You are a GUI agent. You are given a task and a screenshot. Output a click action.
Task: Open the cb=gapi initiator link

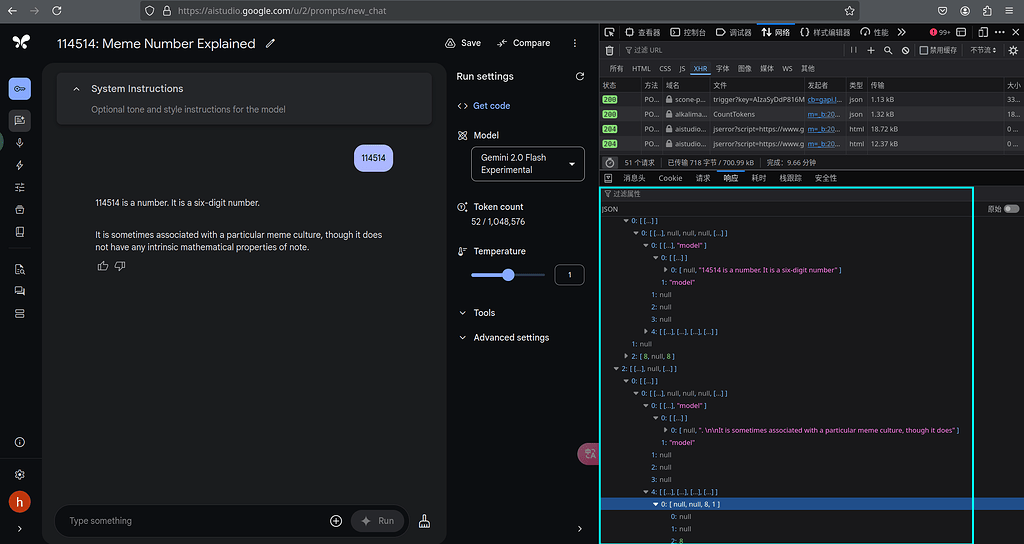[x=824, y=99]
